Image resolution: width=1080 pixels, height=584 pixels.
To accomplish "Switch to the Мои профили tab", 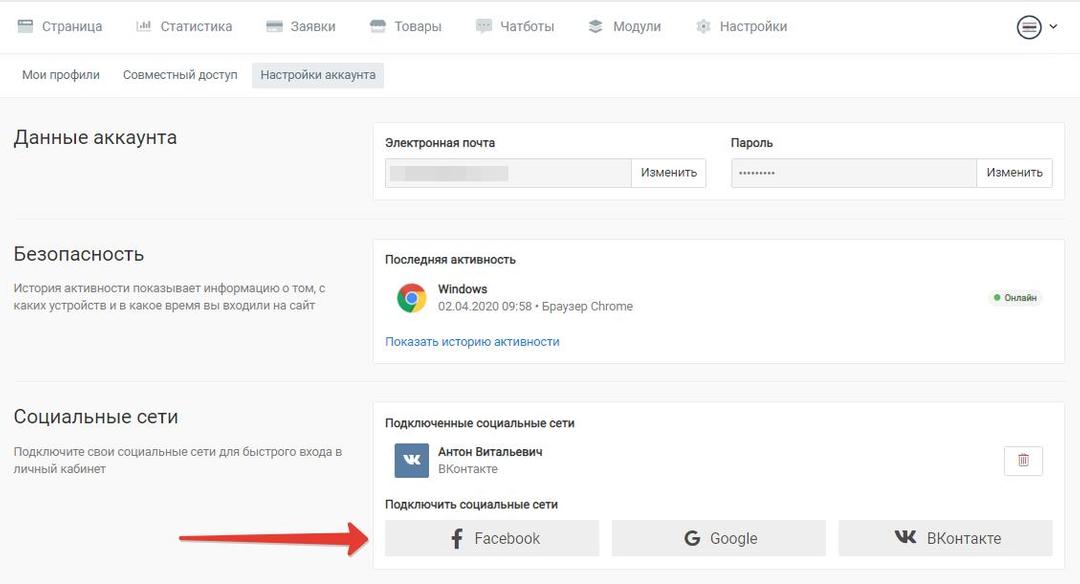I will (61, 74).
